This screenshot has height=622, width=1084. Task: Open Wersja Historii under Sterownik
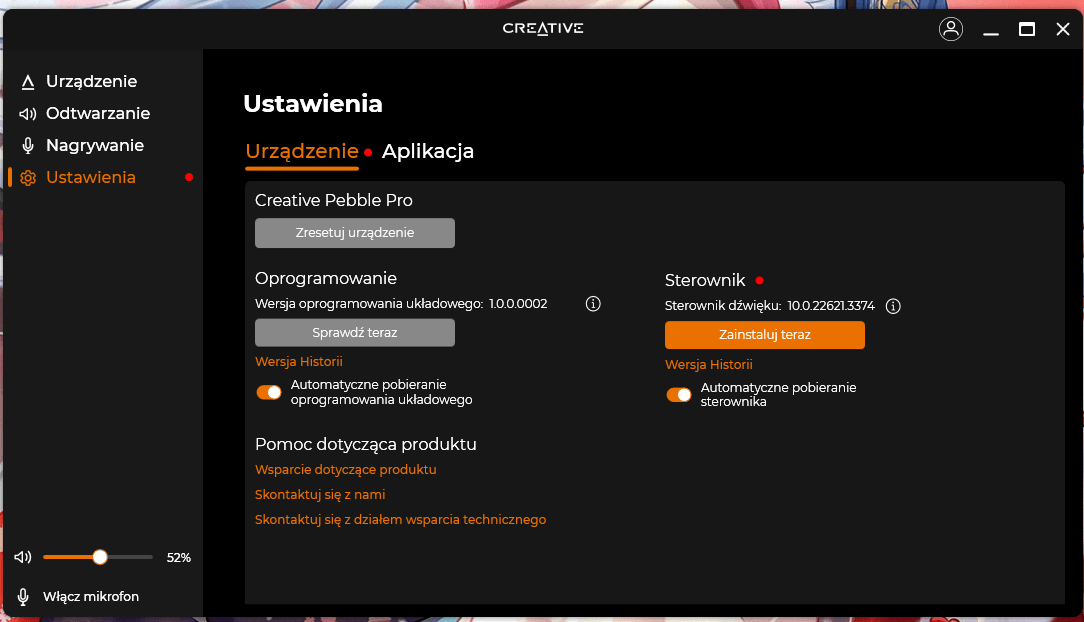pos(709,364)
